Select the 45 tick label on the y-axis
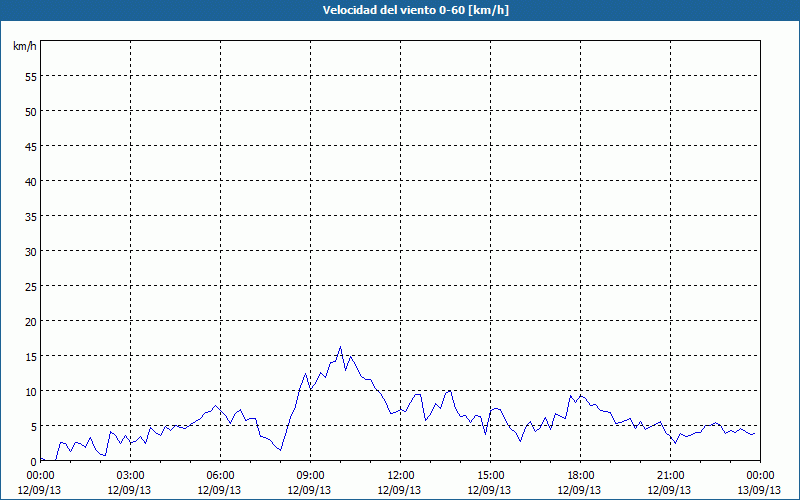The height and width of the screenshot is (500, 800). [30, 146]
